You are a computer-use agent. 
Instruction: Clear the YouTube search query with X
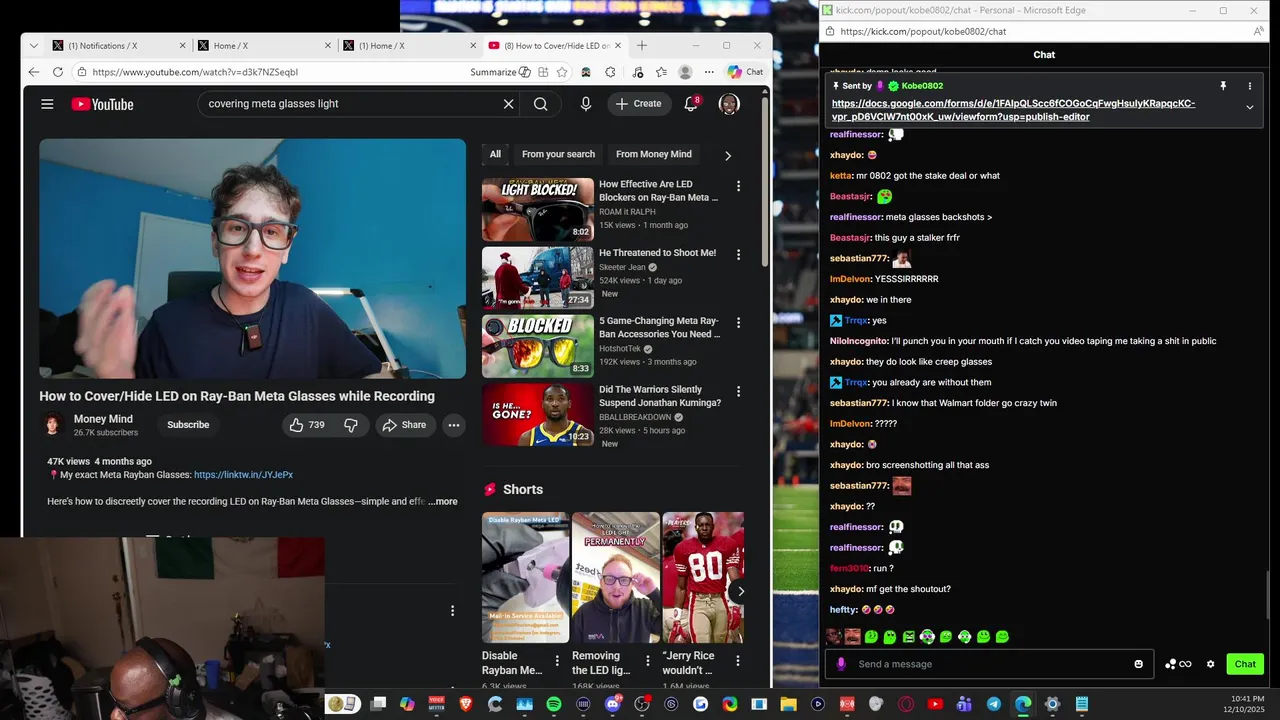pos(508,104)
